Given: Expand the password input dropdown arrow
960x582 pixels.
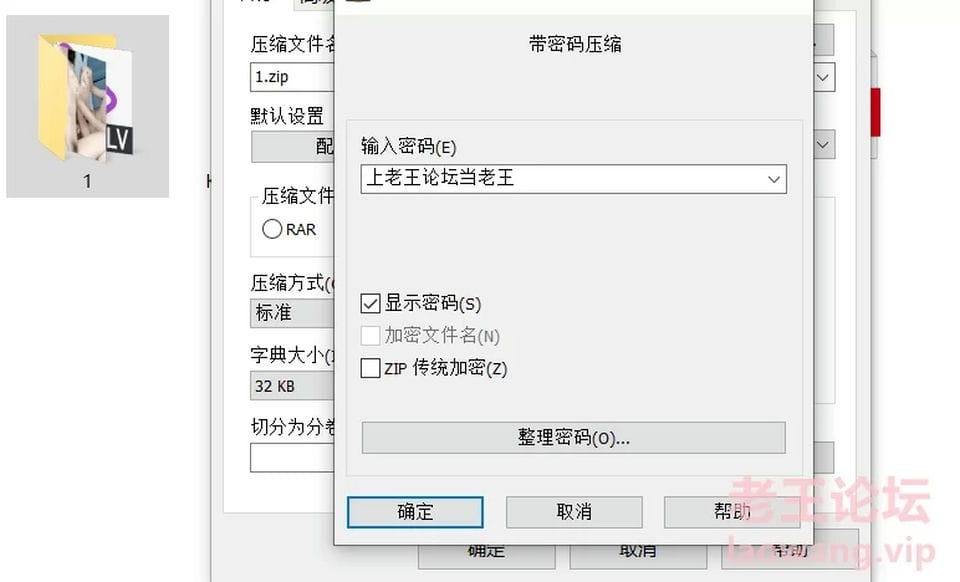Looking at the screenshot, I should (774, 179).
